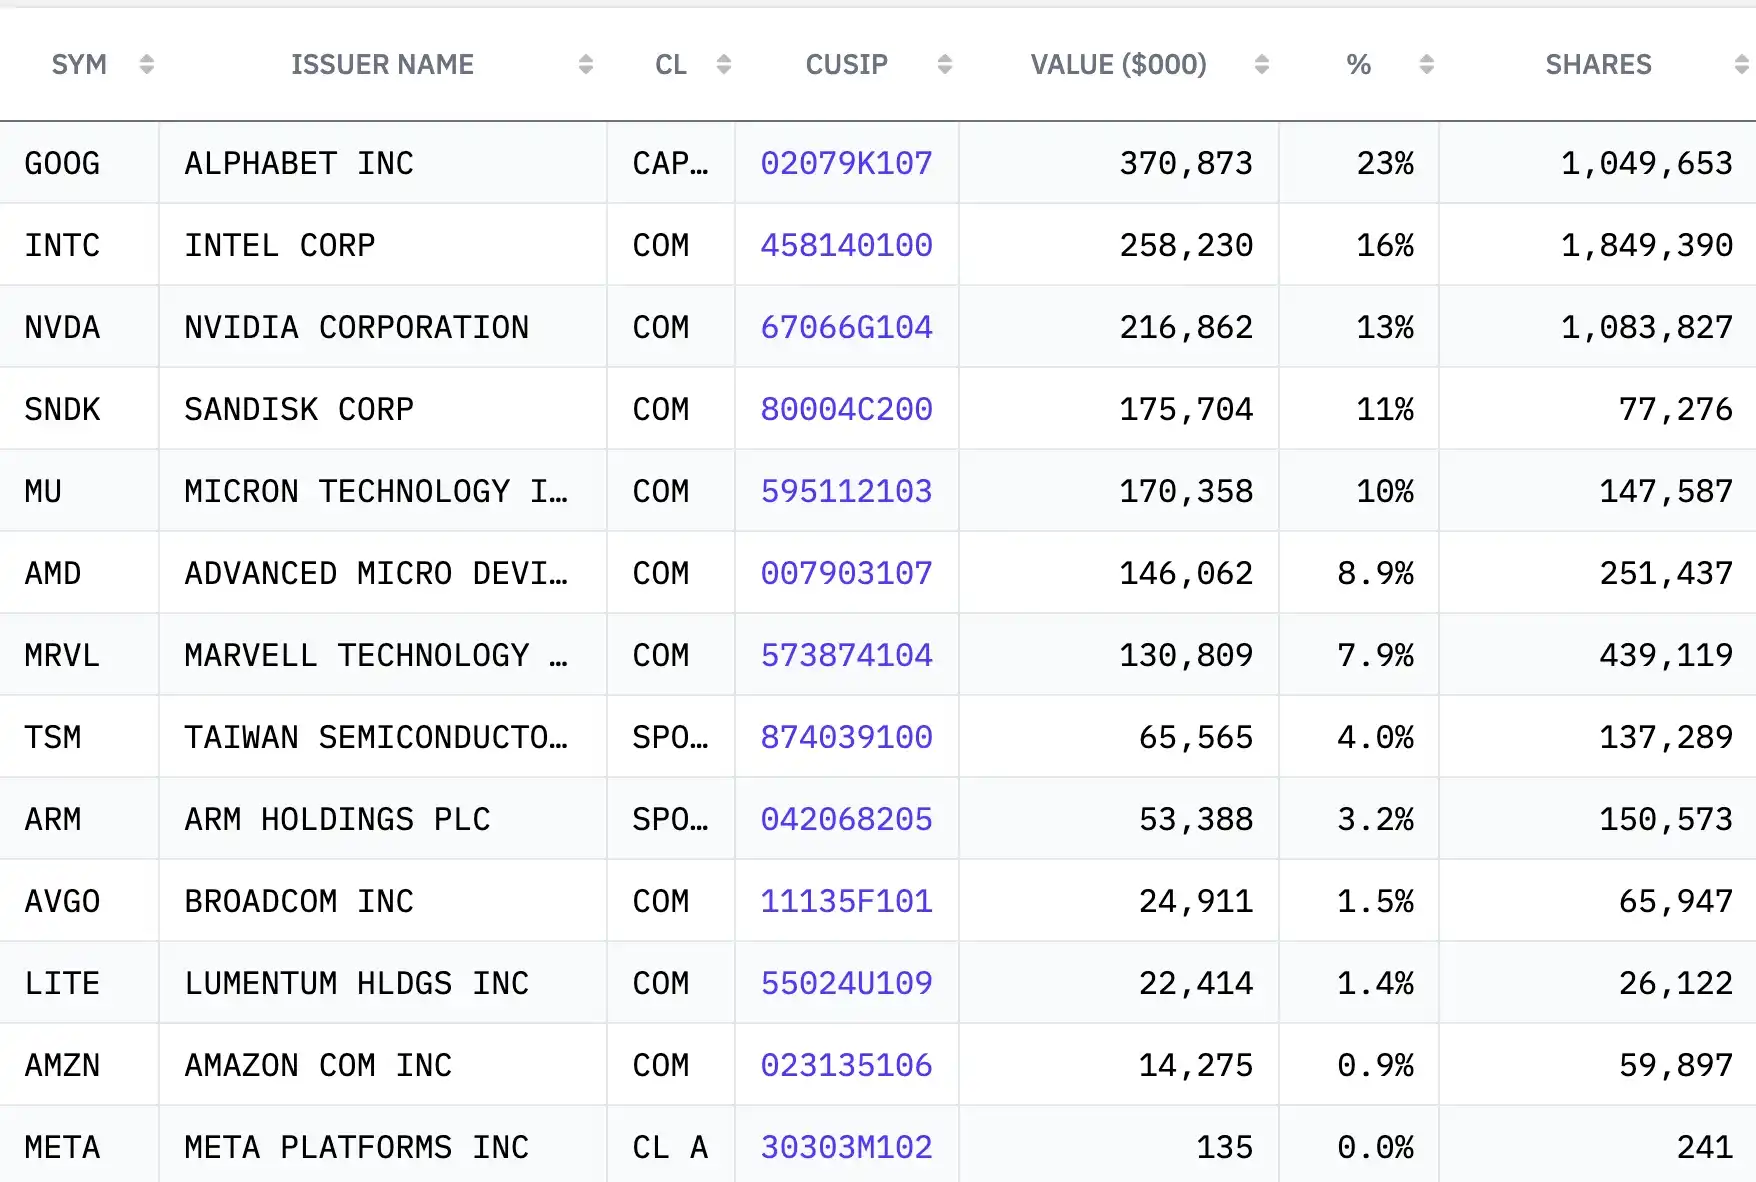Click the % column header label
The image size is (1756, 1182).
pos(1358,65)
